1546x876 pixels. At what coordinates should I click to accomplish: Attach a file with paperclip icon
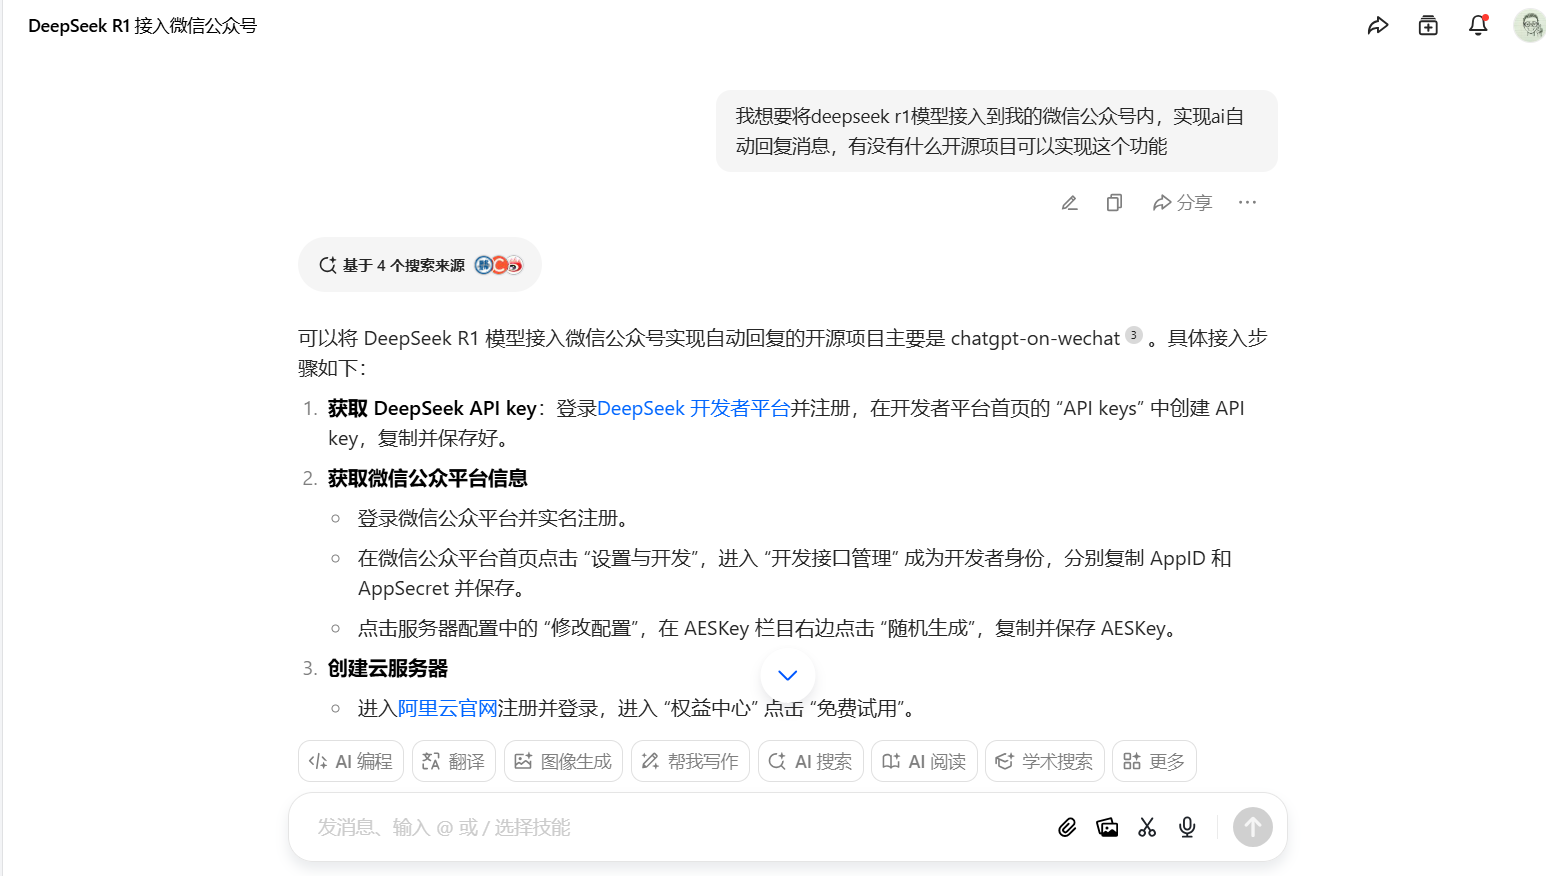[x=1067, y=827]
